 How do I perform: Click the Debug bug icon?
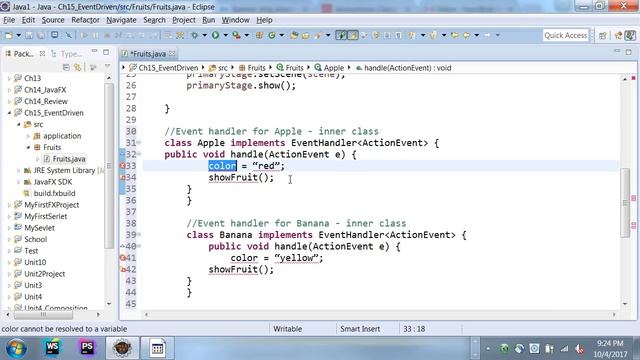(x=194, y=36)
